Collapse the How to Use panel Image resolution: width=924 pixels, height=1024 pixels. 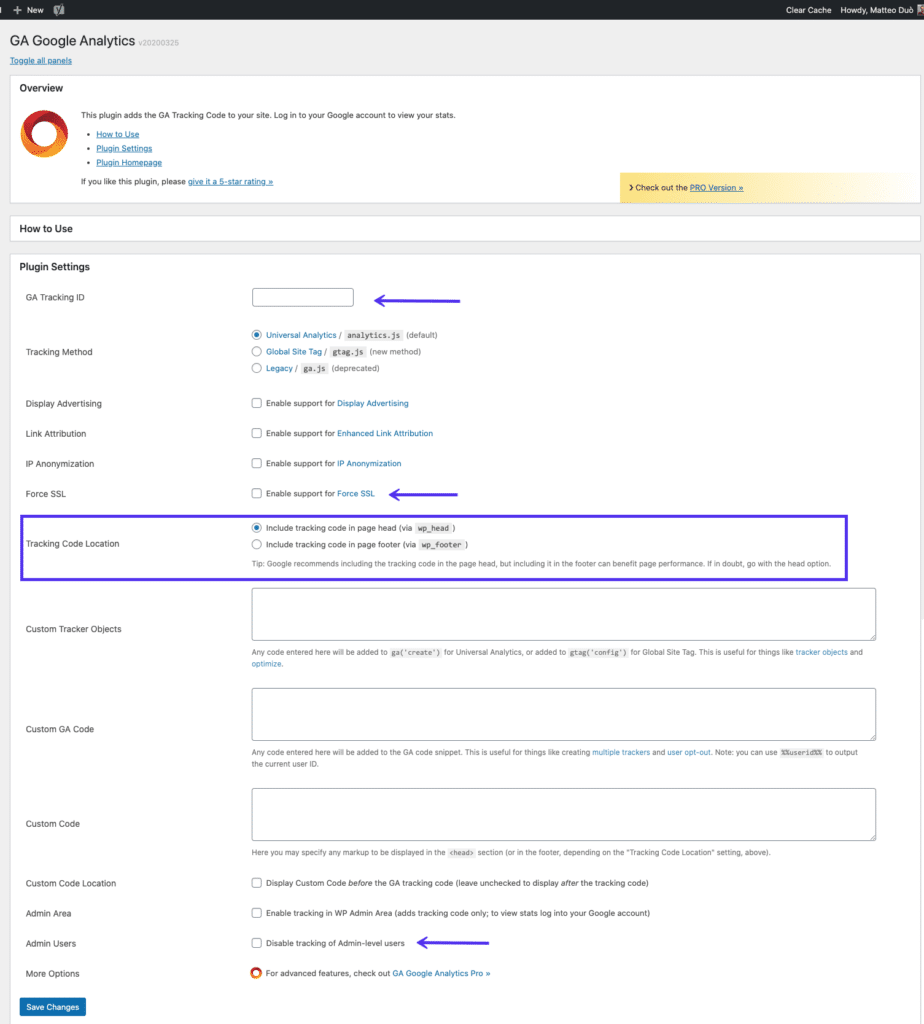tap(40, 228)
